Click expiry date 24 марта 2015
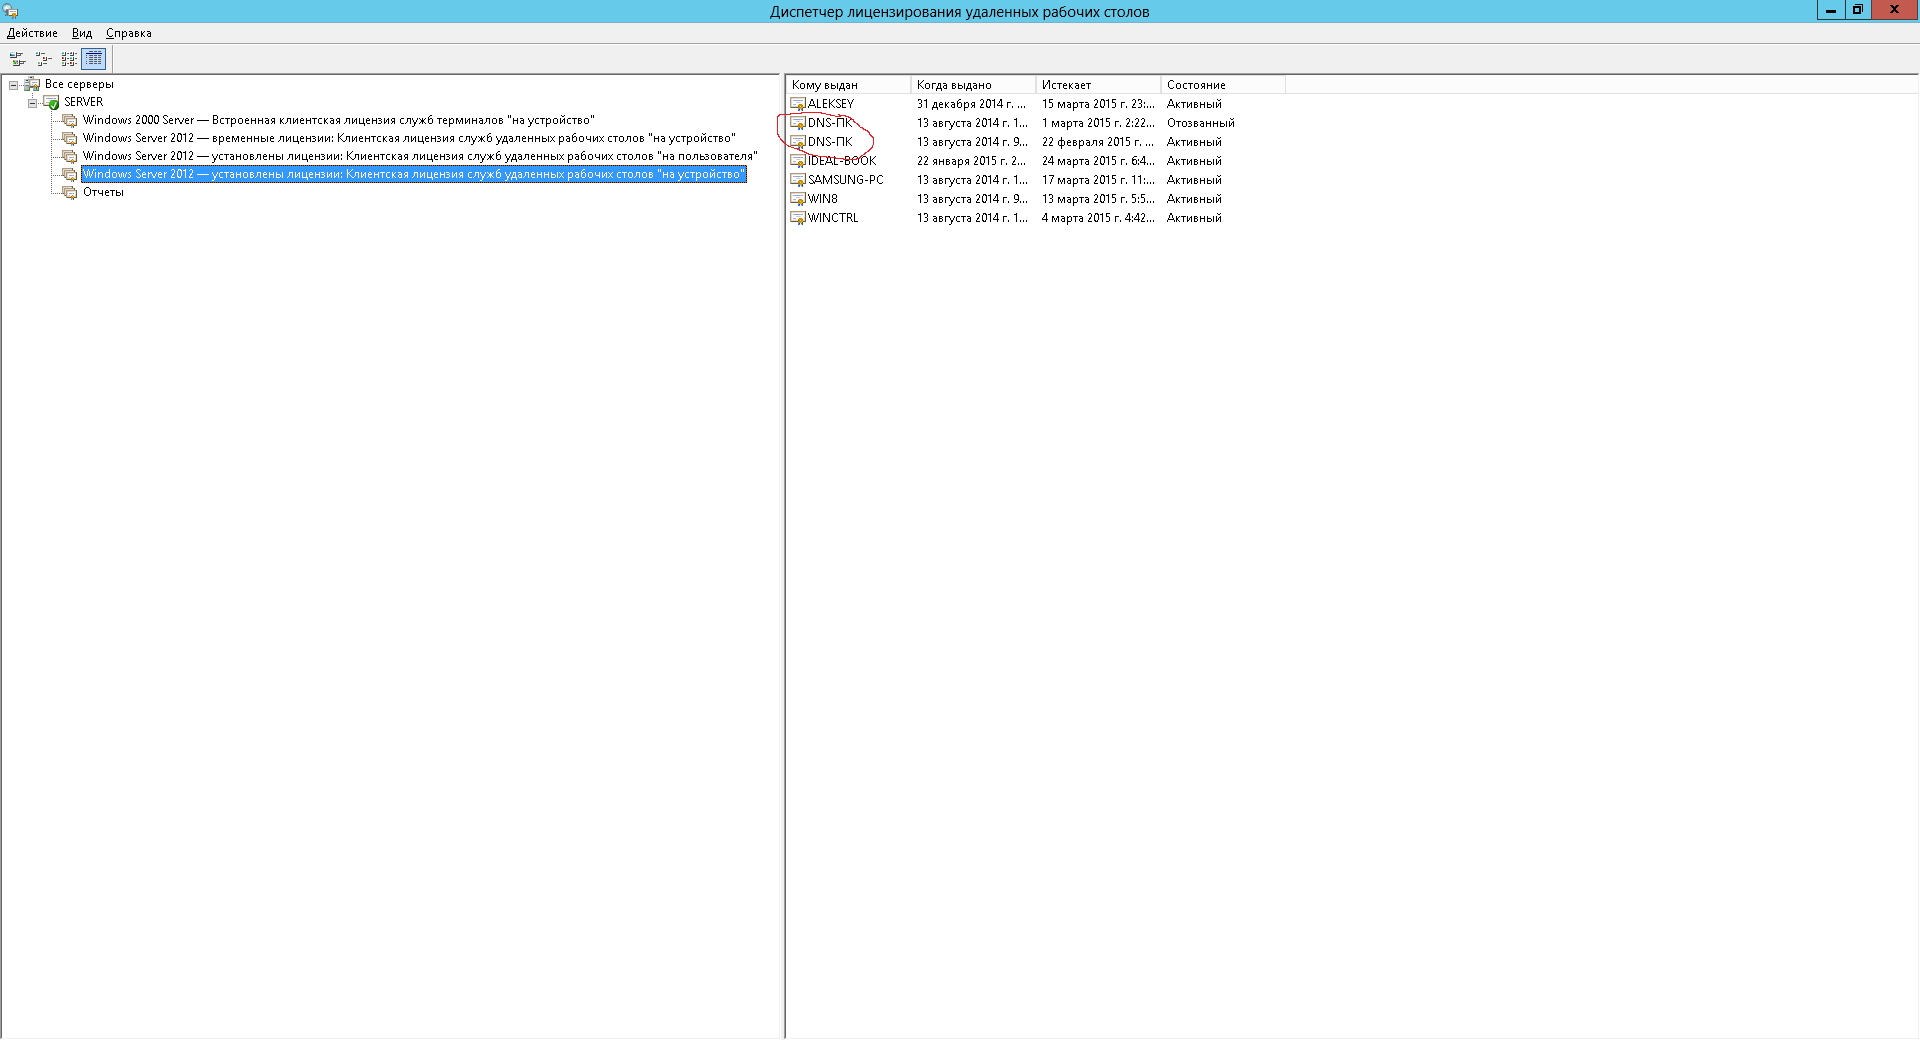The image size is (1920, 1040). pyautogui.click(x=1098, y=161)
